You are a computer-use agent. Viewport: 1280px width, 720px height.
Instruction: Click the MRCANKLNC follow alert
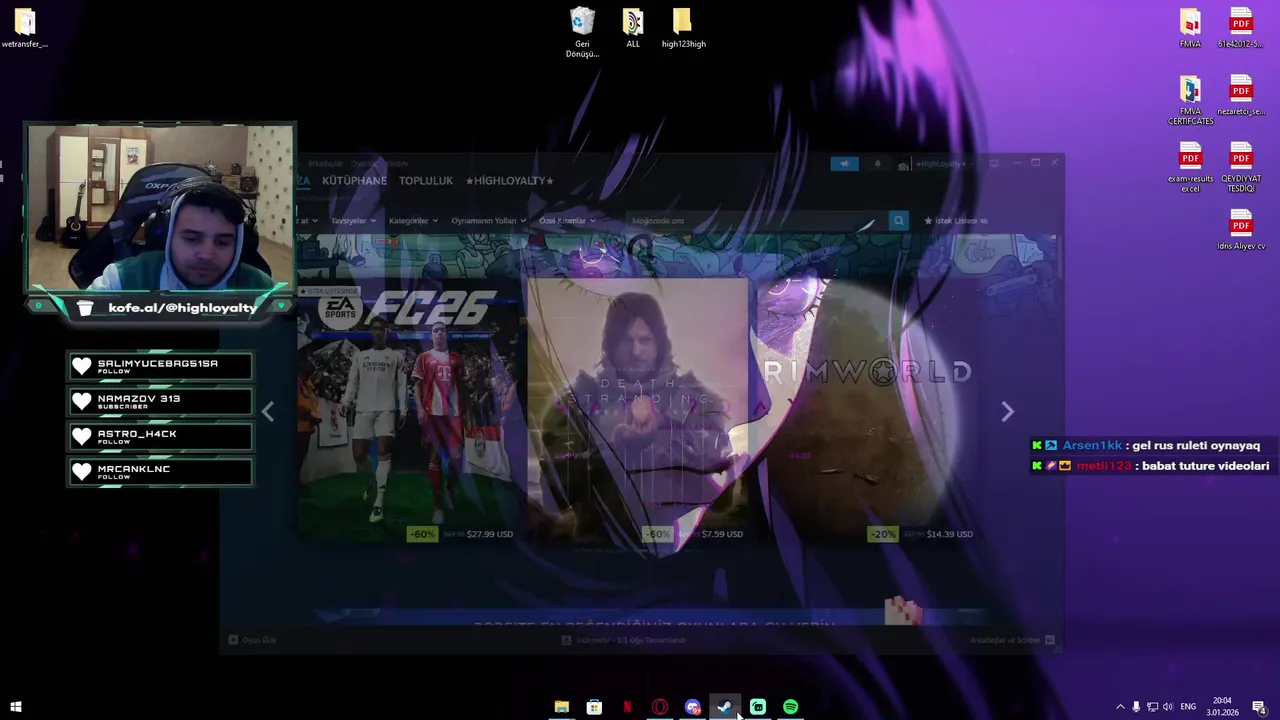(x=160, y=472)
